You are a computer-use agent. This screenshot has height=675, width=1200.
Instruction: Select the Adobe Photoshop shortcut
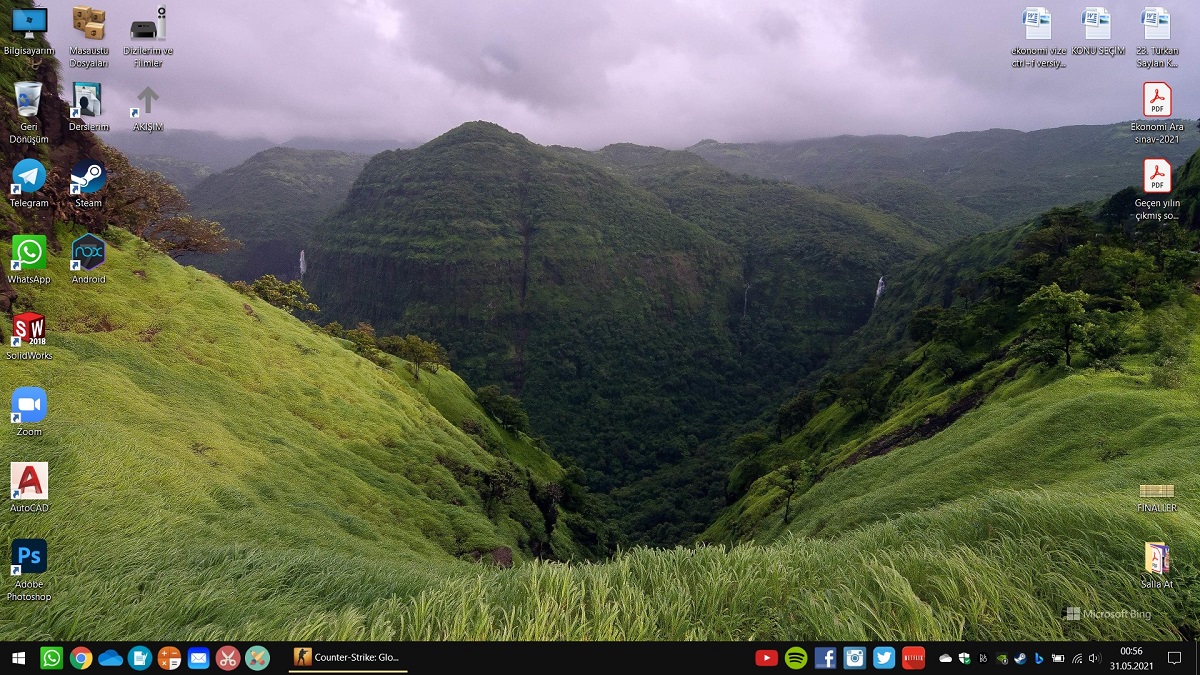point(29,557)
